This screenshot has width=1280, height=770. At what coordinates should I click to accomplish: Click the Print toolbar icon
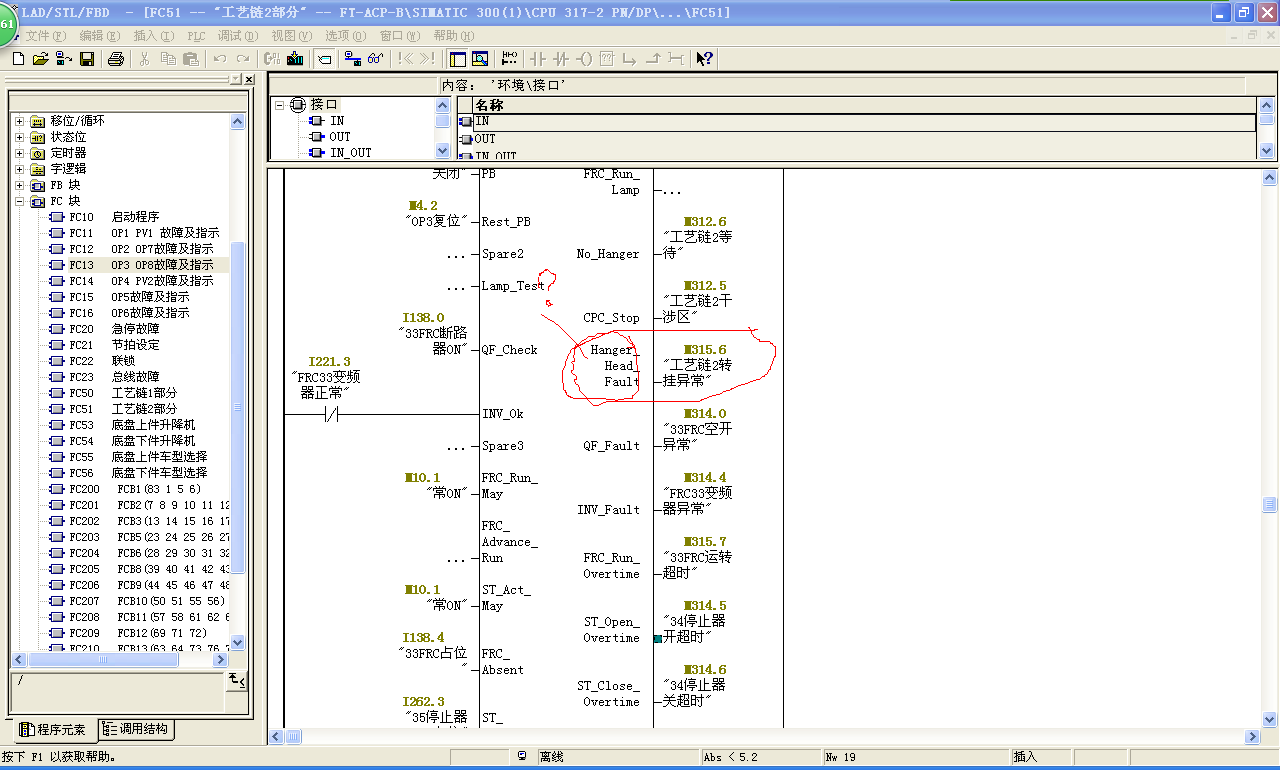tap(116, 59)
